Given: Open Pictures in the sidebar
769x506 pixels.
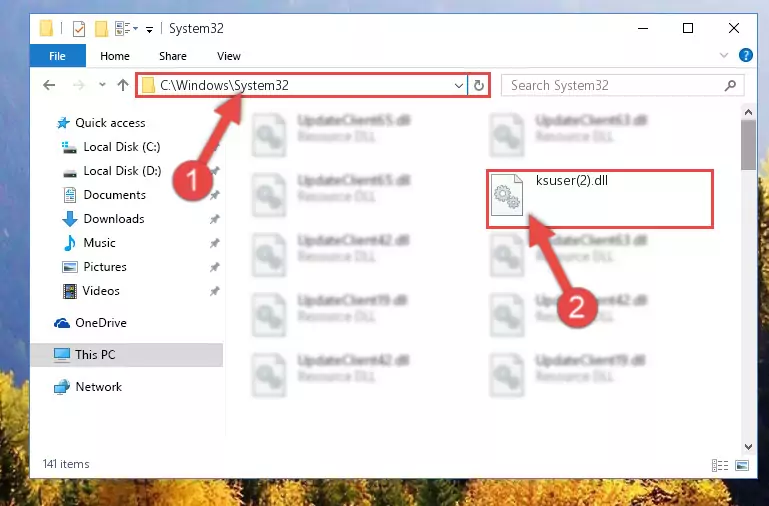Looking at the screenshot, I should [x=105, y=267].
